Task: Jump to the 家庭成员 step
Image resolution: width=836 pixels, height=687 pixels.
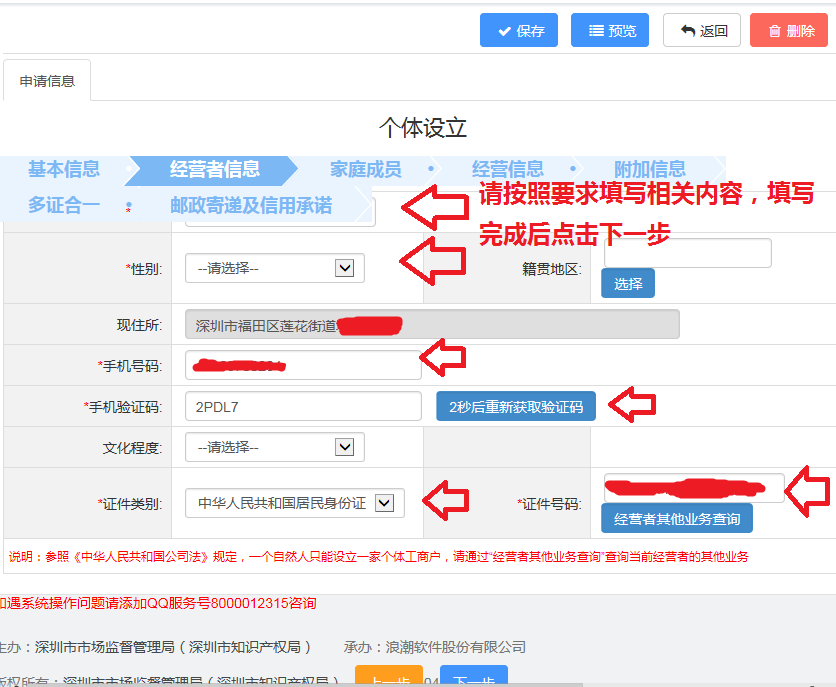Action: 365,169
